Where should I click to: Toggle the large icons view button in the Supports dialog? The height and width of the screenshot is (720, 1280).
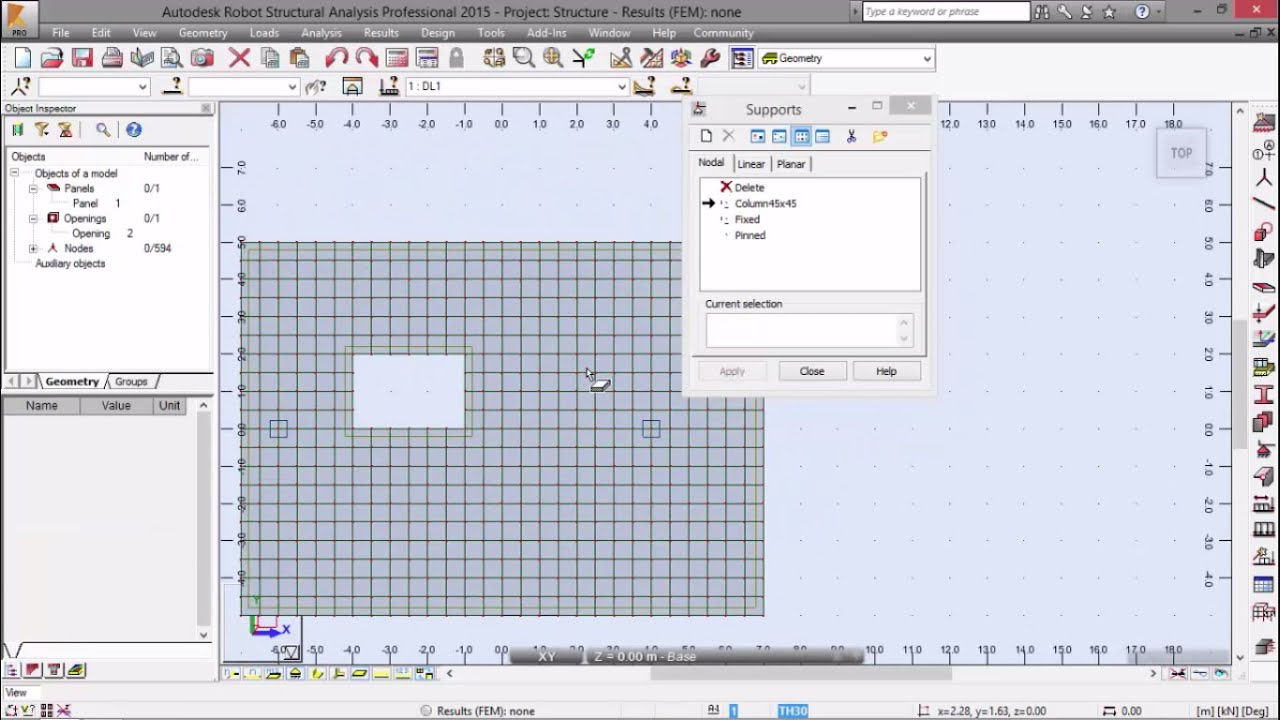coord(757,136)
